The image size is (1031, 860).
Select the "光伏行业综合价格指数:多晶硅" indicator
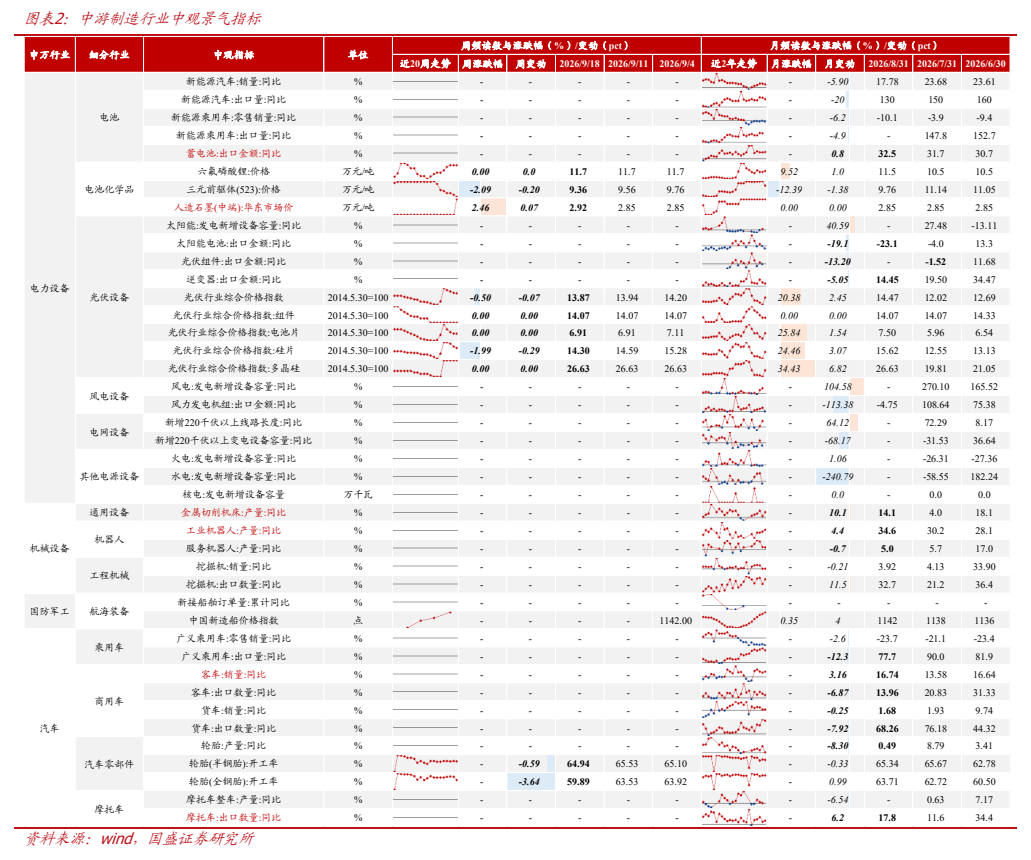click(x=233, y=369)
